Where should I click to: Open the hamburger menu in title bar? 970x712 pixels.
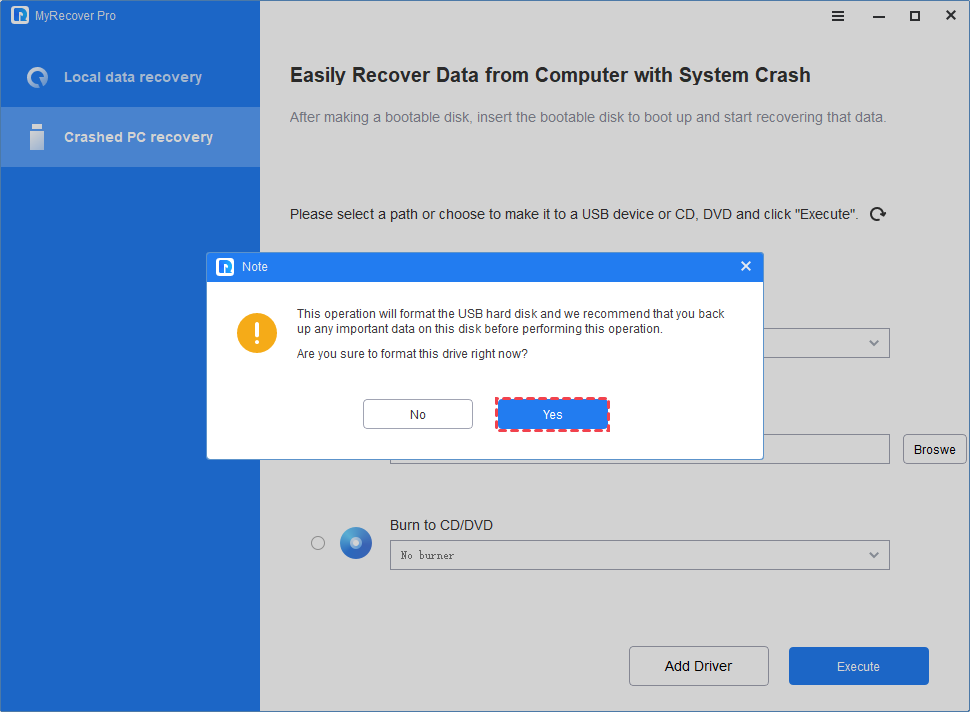(x=838, y=16)
